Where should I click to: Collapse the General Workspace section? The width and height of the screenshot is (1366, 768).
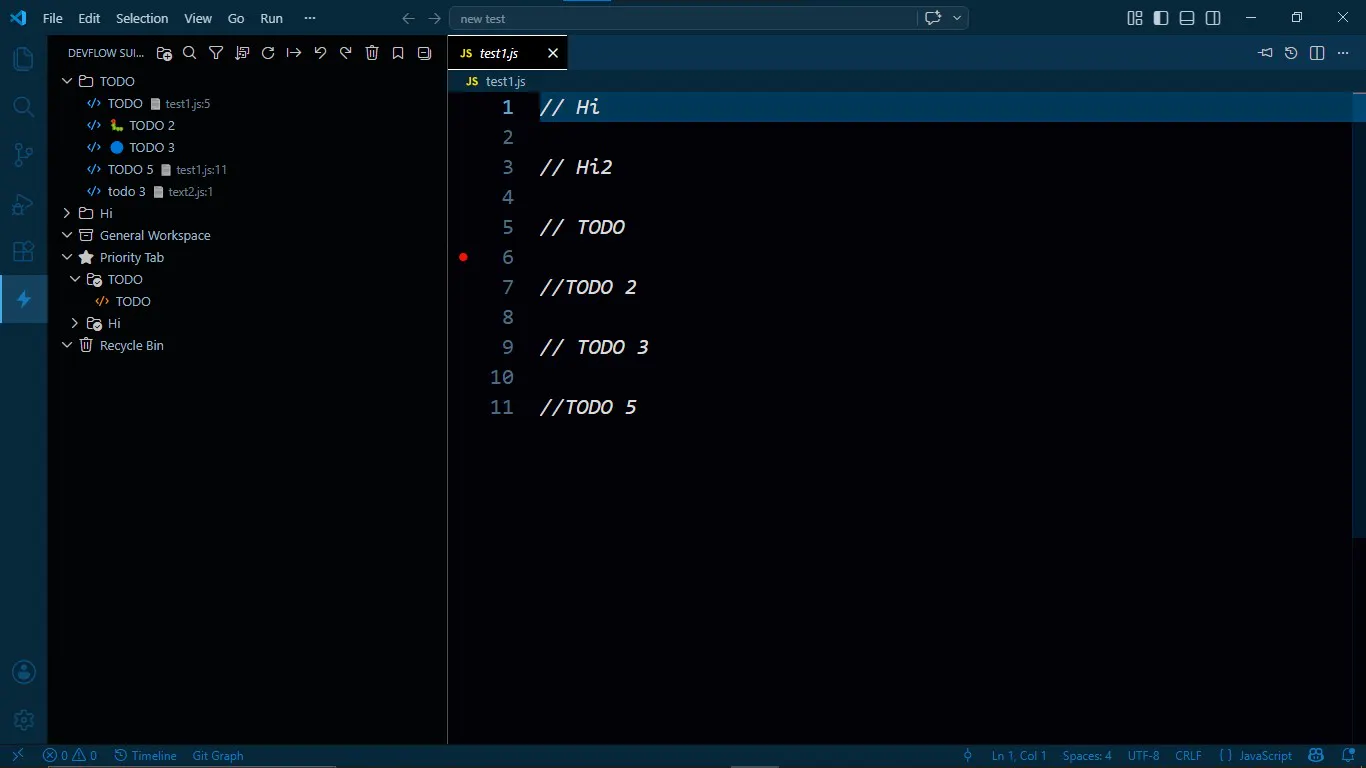click(67, 235)
